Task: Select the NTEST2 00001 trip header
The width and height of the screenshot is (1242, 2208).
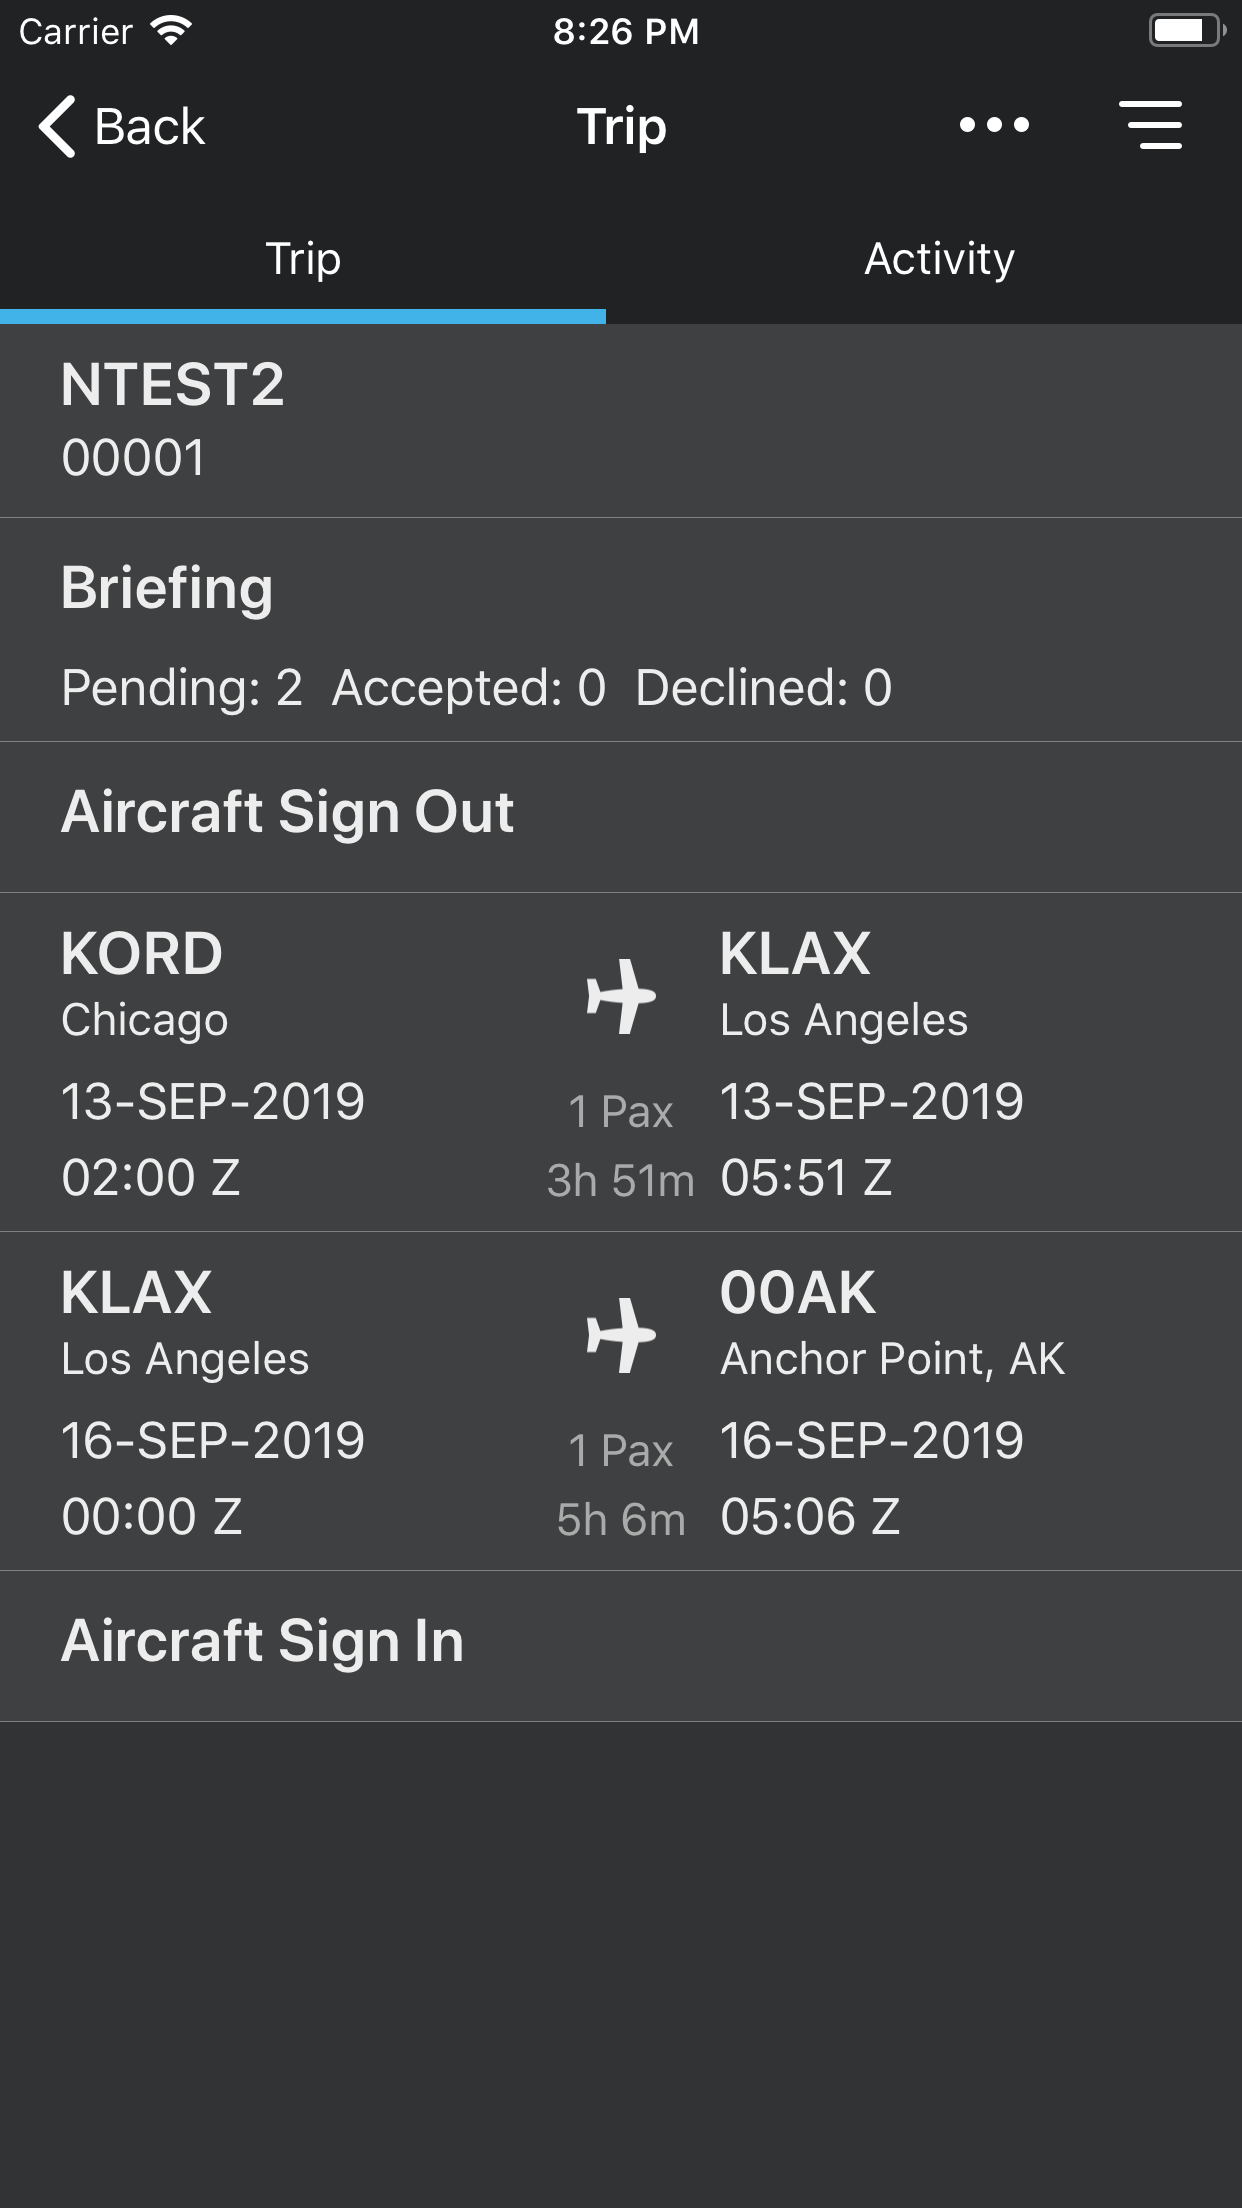Action: pyautogui.click(x=173, y=420)
